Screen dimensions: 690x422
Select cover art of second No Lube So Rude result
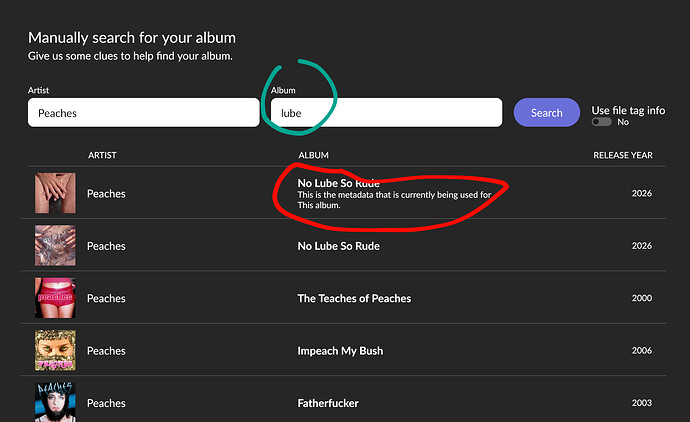tap(55, 245)
